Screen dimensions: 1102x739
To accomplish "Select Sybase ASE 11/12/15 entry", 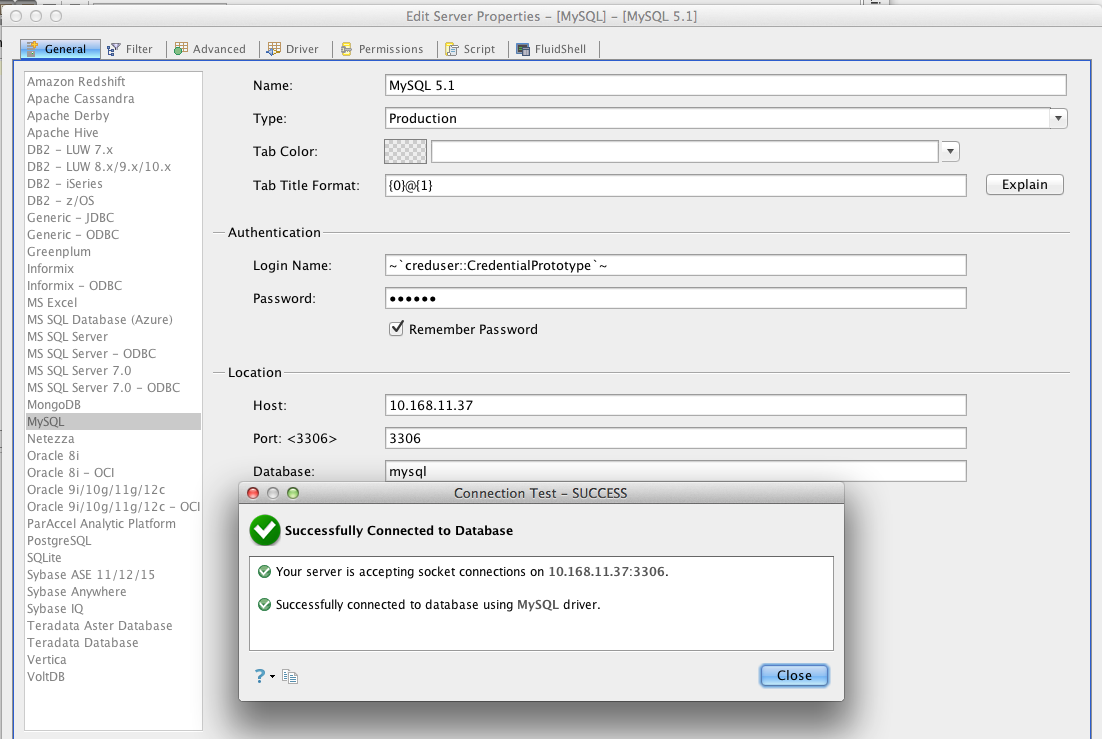I will (91, 574).
